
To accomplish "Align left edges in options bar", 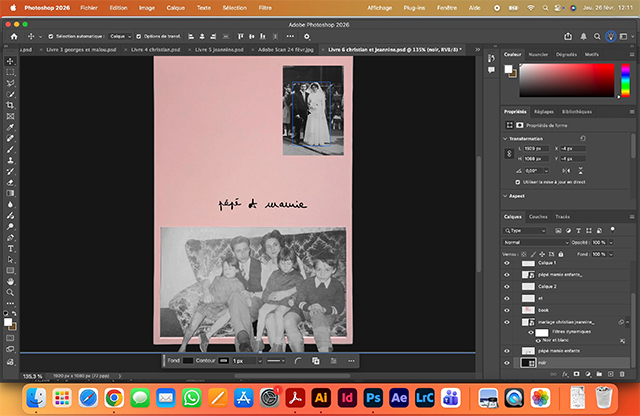I will 191,37.
